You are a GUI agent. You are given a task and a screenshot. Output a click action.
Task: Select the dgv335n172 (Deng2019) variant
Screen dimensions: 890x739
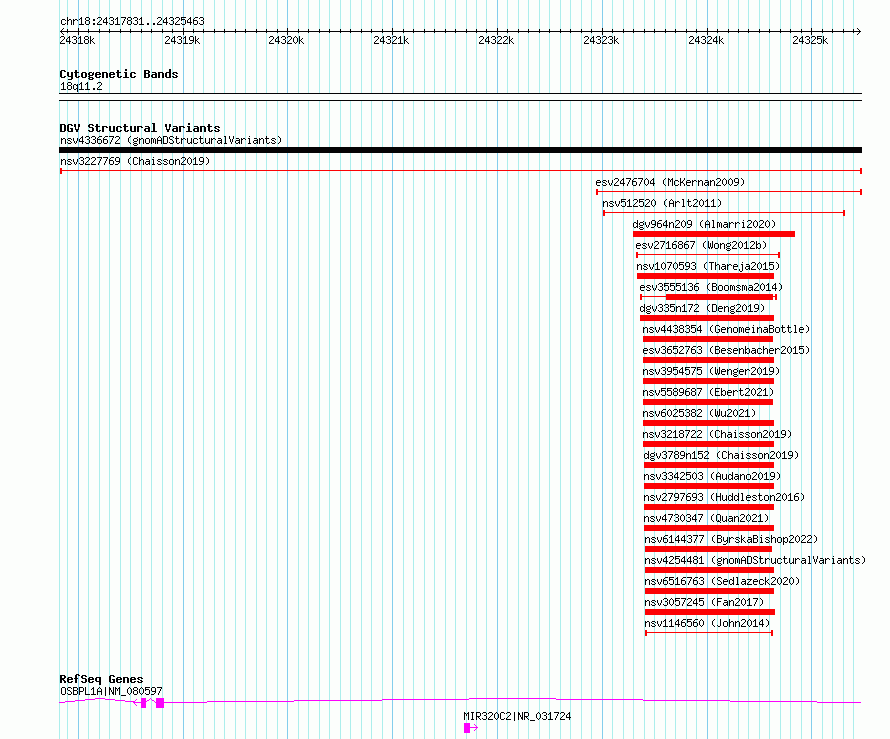702,308
